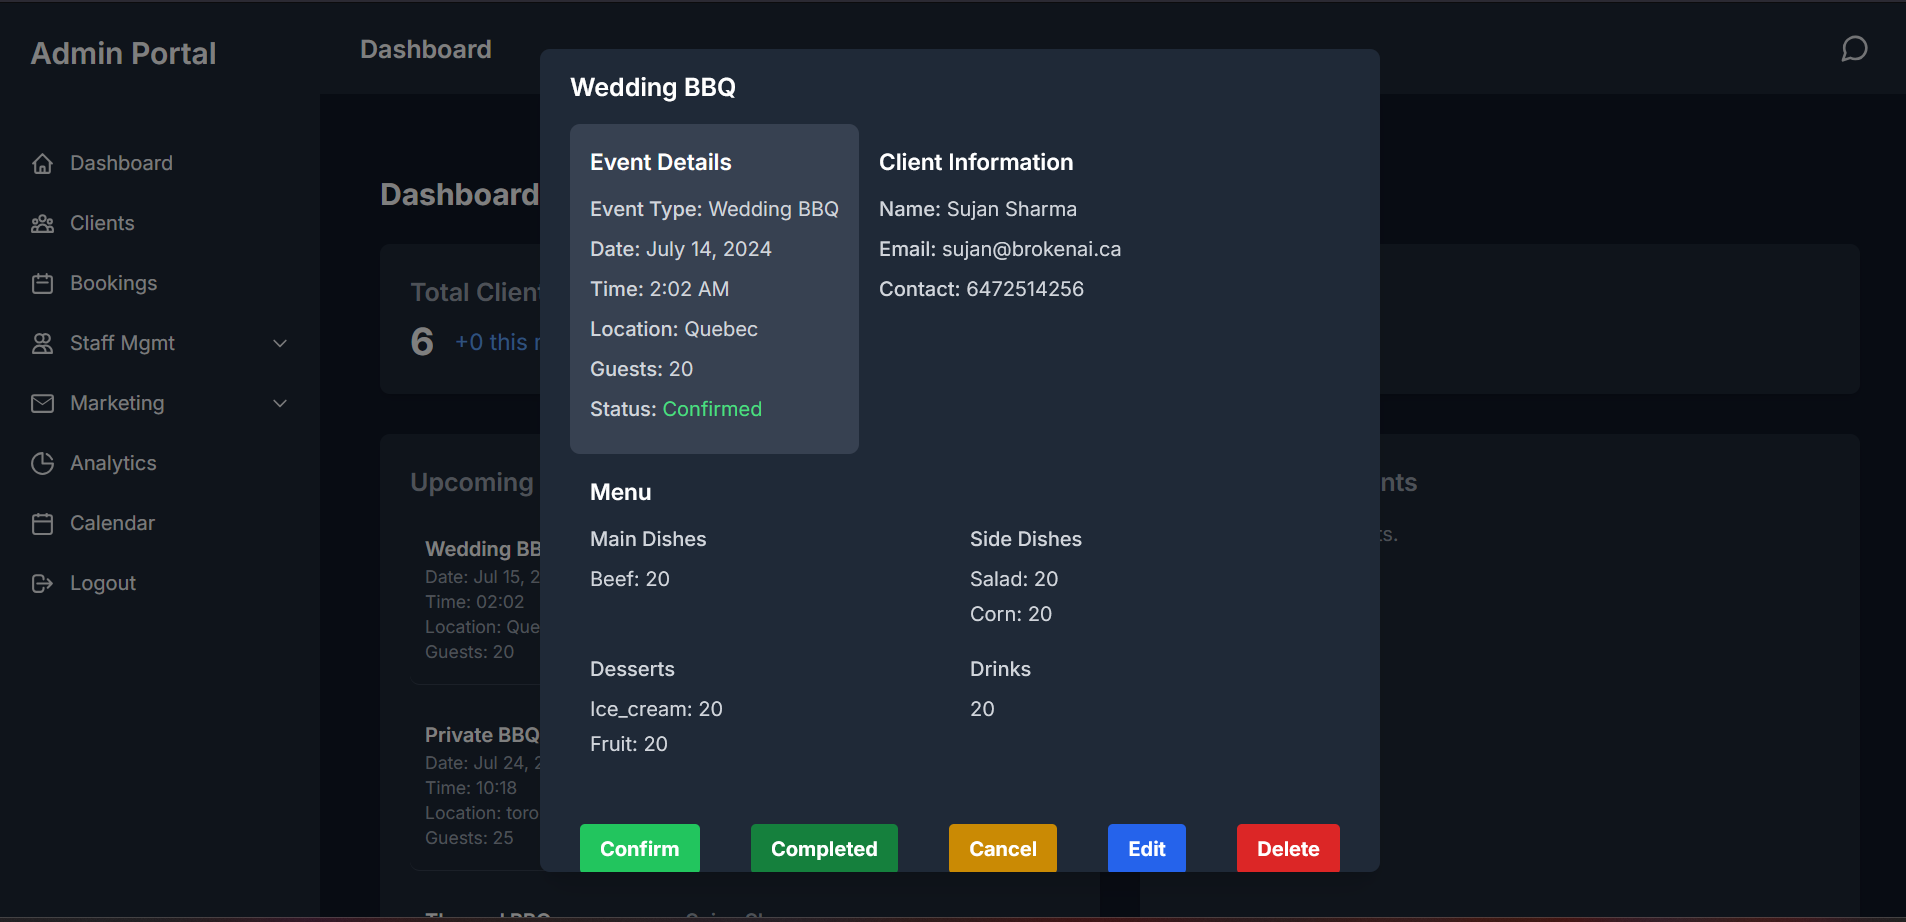Edit the Wedding BBQ event
This screenshot has width=1906, height=922.
[x=1146, y=848]
